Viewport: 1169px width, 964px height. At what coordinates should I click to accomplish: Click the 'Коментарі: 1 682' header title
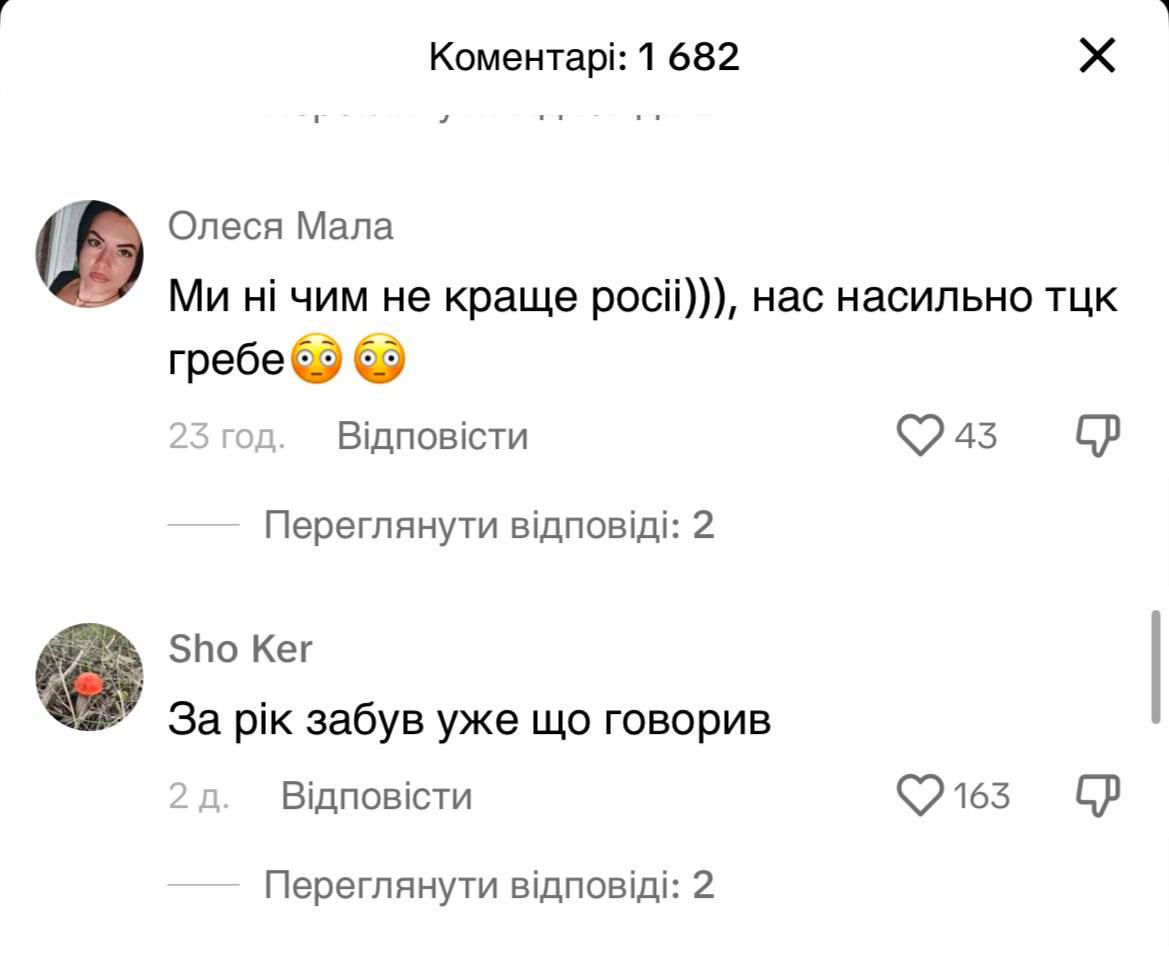click(x=584, y=58)
